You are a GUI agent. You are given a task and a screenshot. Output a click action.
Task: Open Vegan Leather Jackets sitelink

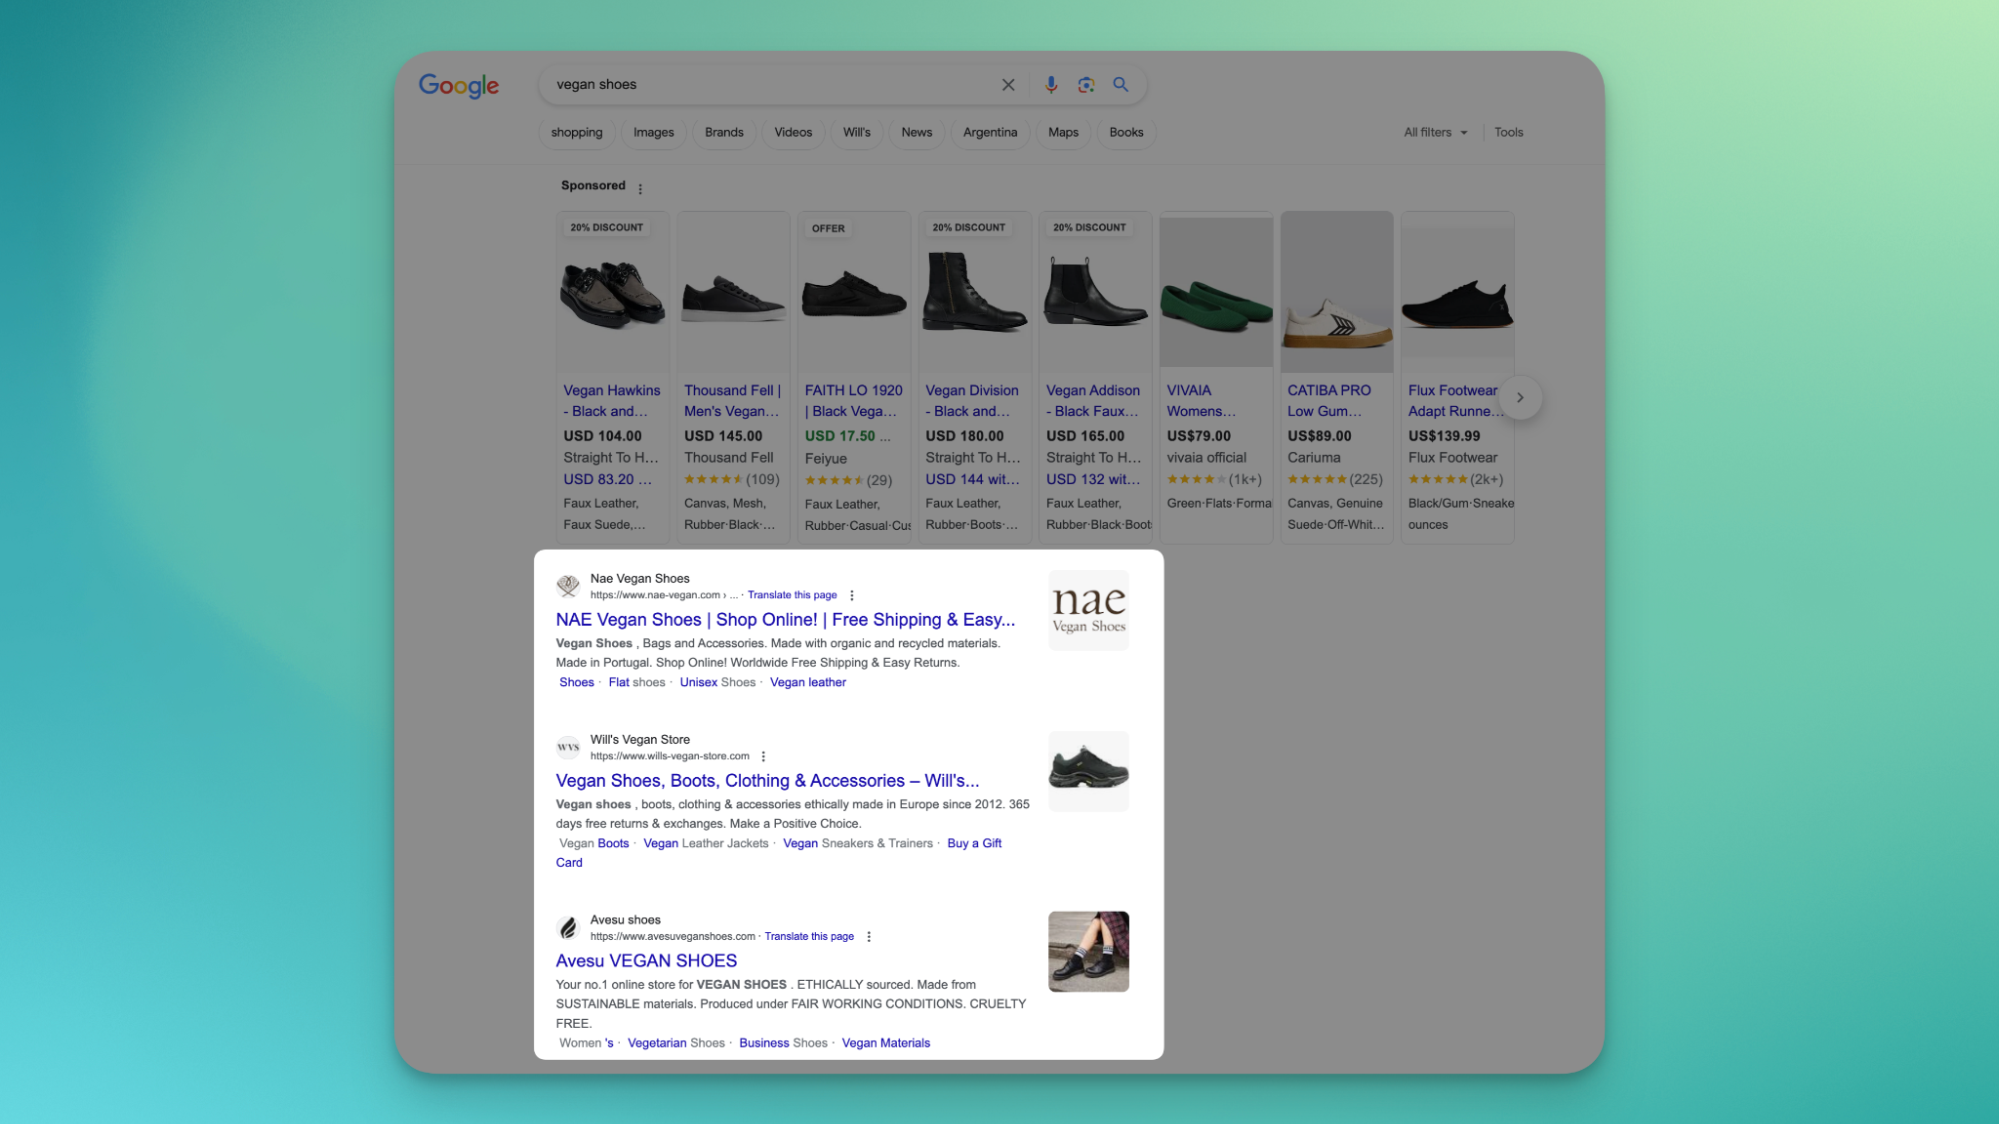(706, 844)
